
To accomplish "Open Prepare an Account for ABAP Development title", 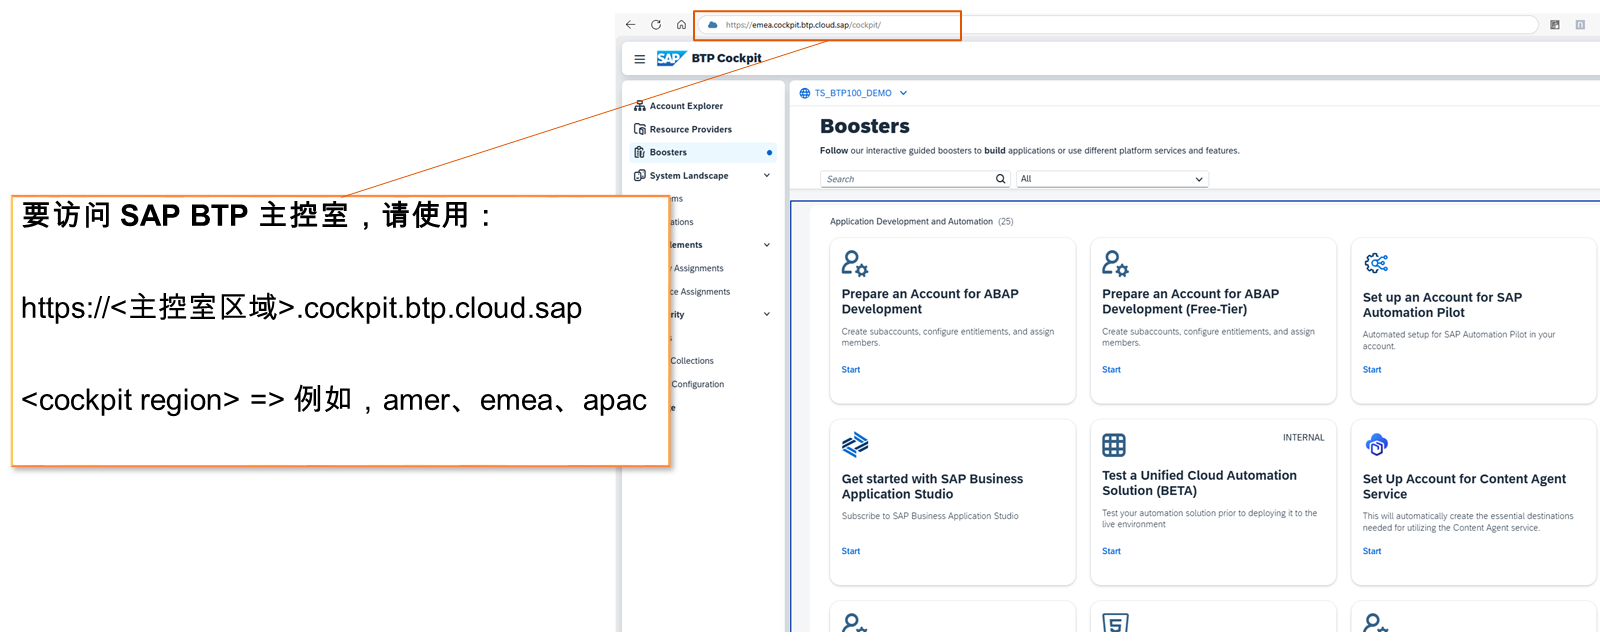I will point(930,302).
